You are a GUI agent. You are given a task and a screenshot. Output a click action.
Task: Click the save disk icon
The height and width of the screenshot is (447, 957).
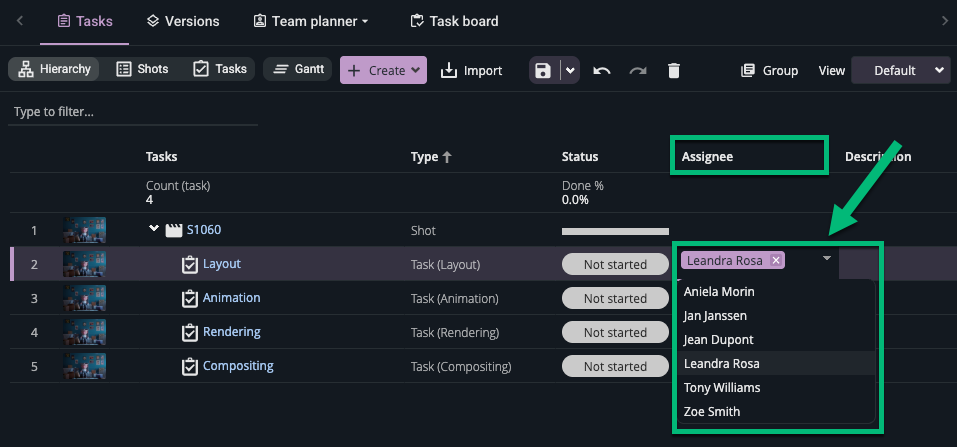tap(543, 70)
